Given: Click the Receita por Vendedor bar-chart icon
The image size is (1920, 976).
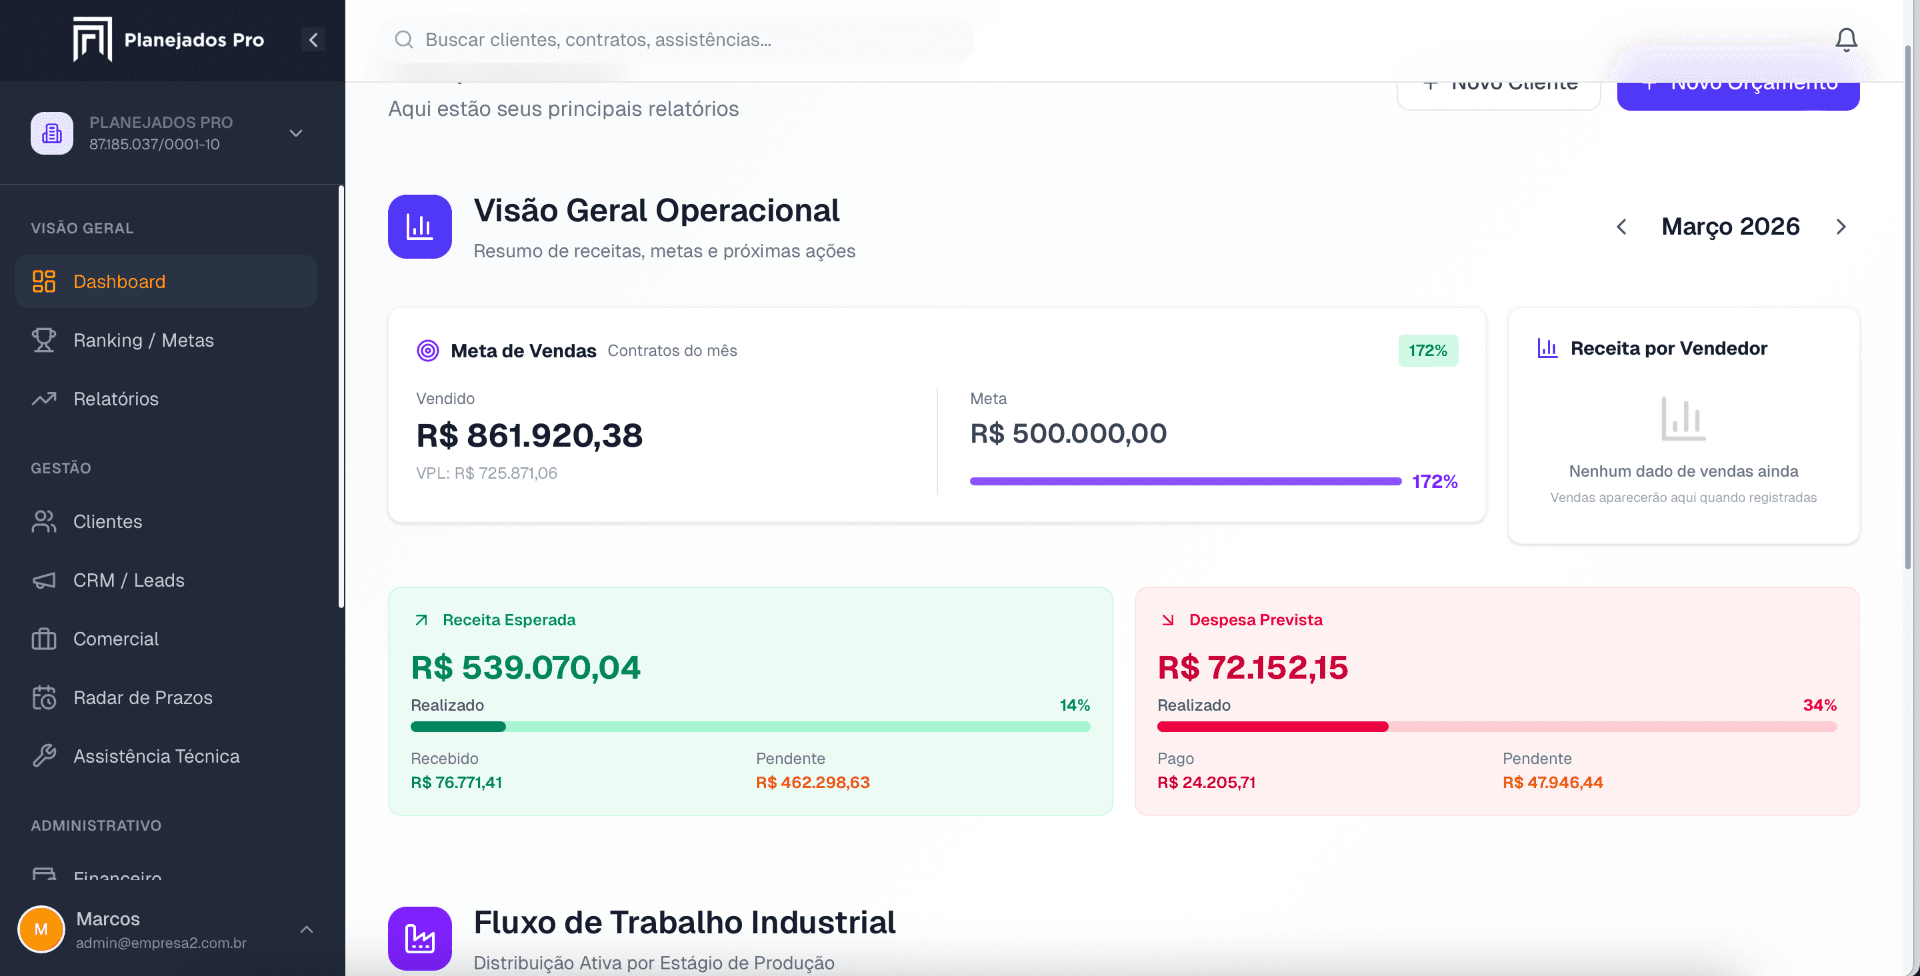Looking at the screenshot, I should (x=1547, y=348).
